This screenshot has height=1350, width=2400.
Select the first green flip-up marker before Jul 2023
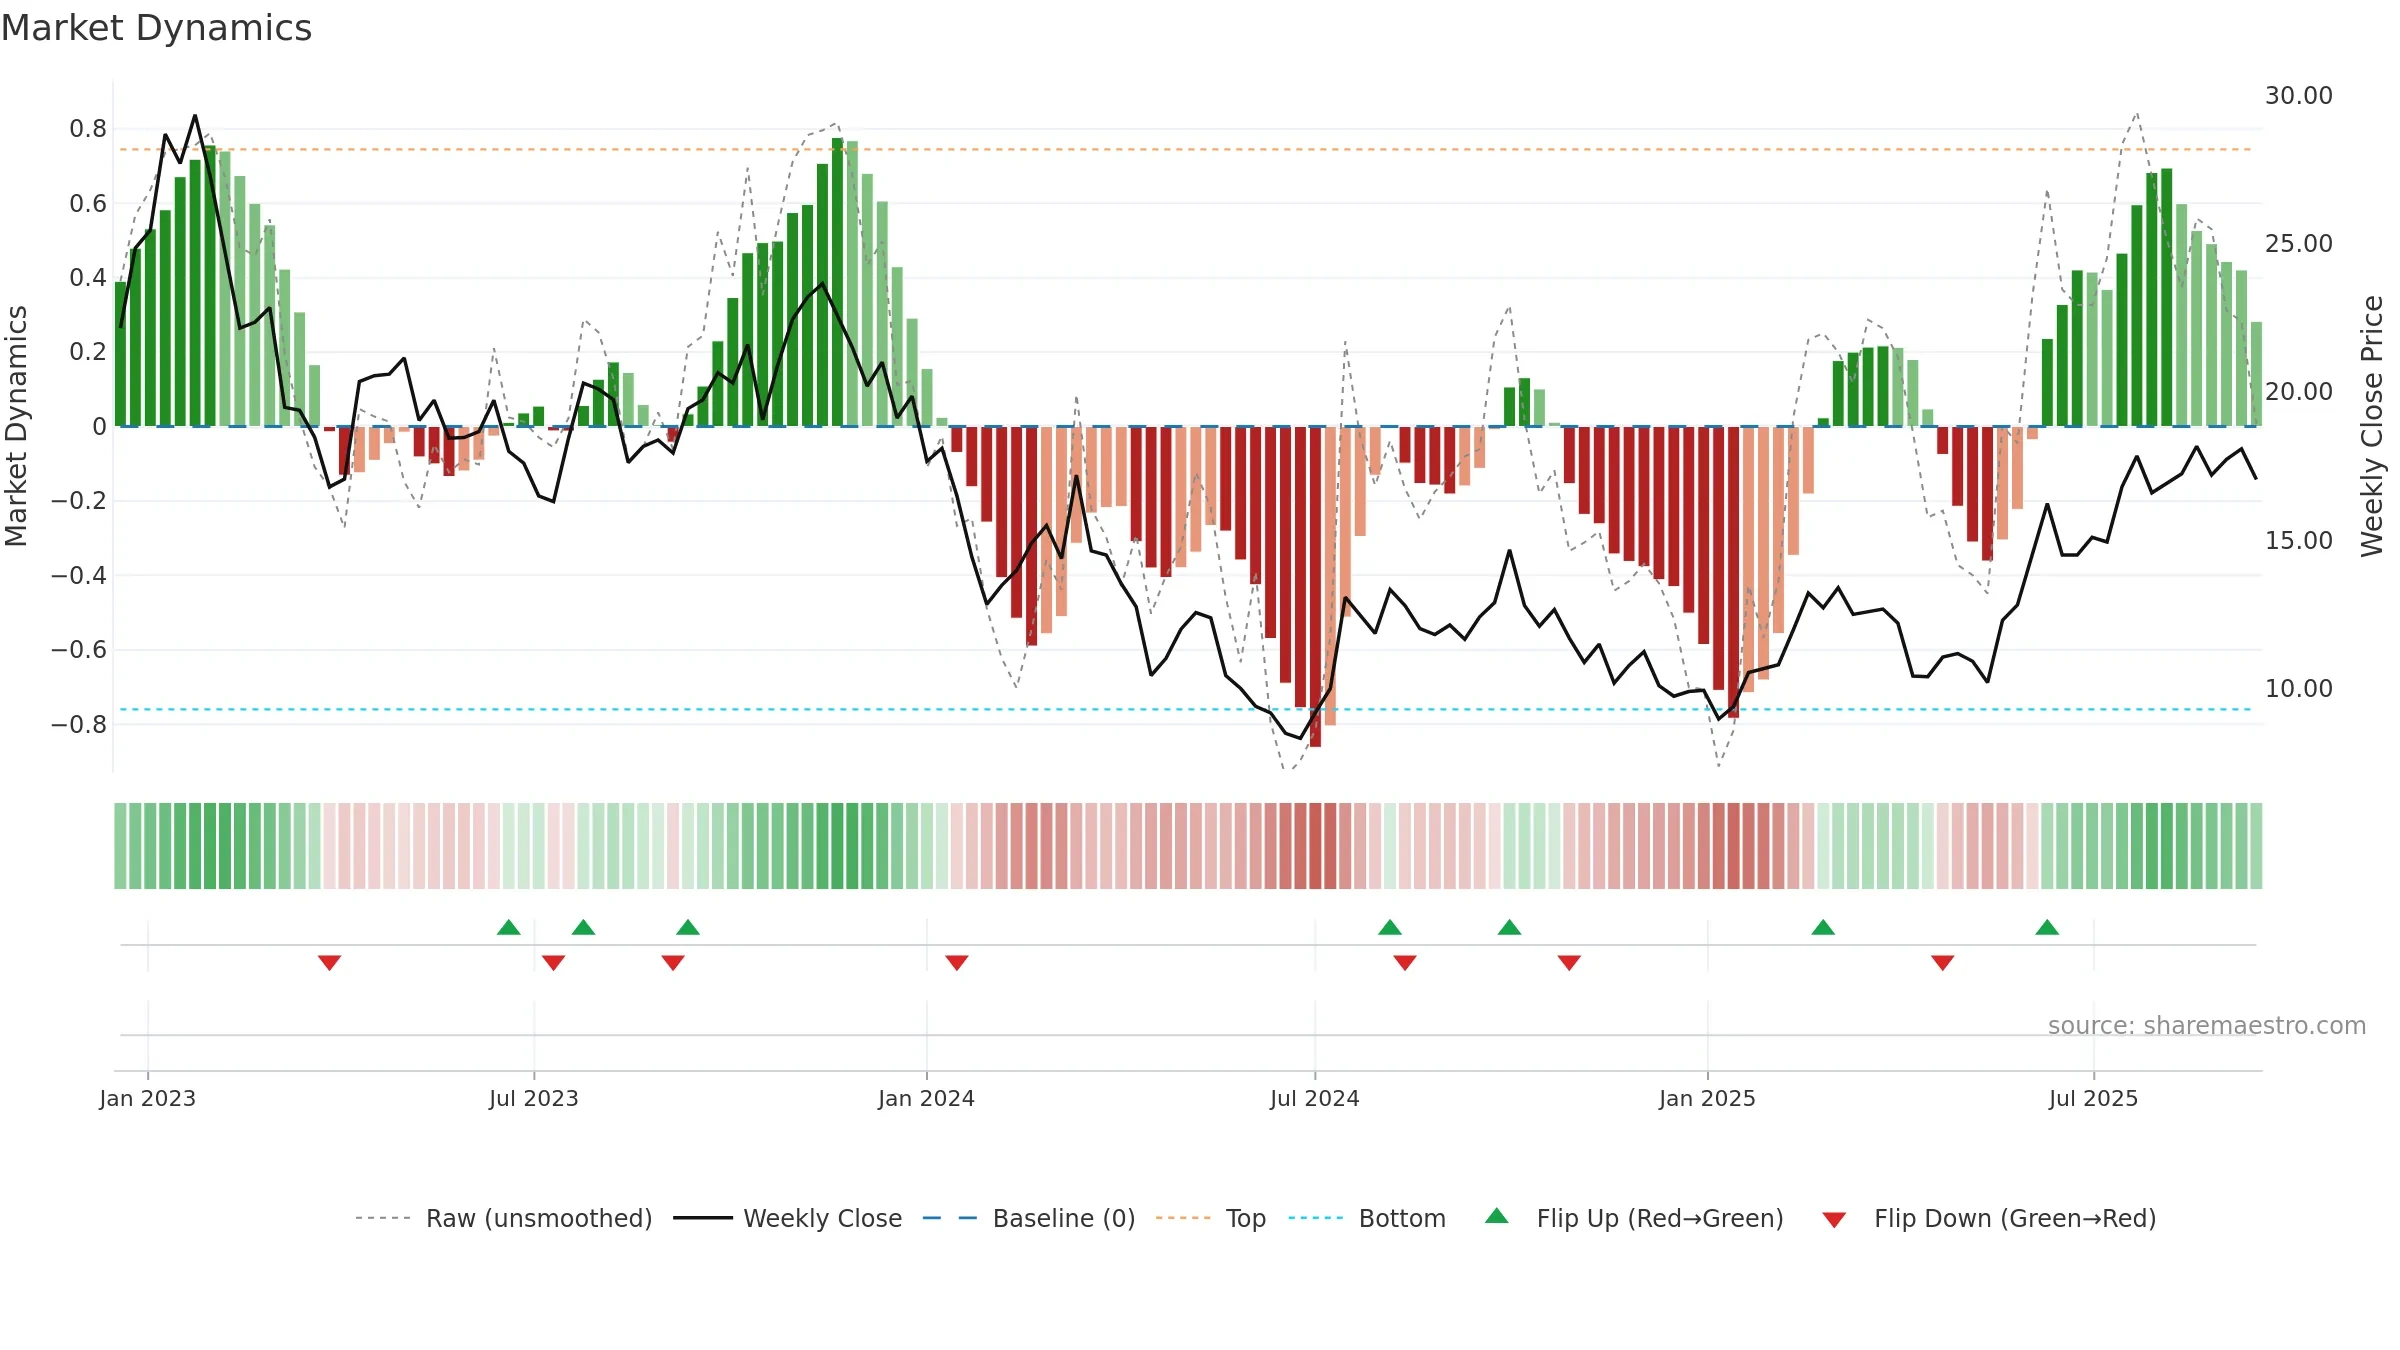[x=509, y=927]
